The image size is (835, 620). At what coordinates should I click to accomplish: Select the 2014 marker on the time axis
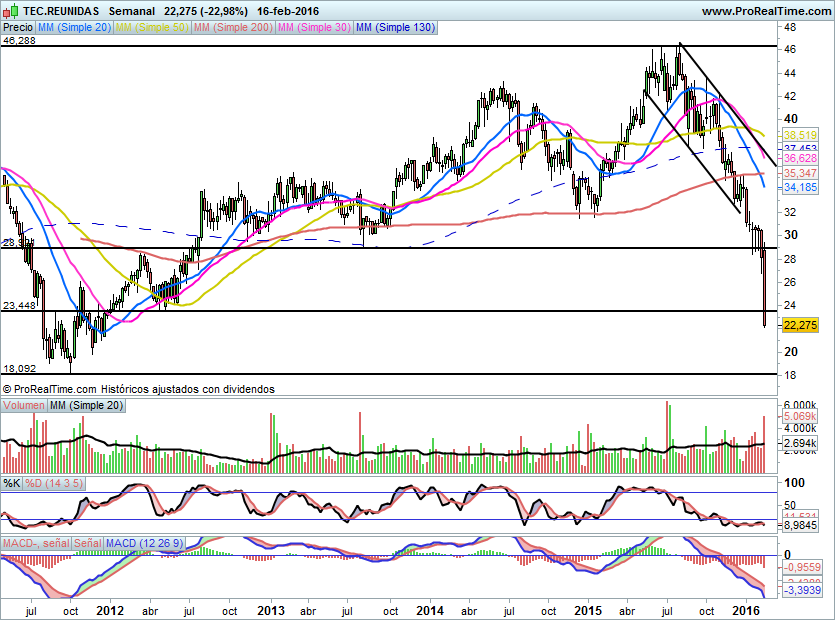(430, 610)
